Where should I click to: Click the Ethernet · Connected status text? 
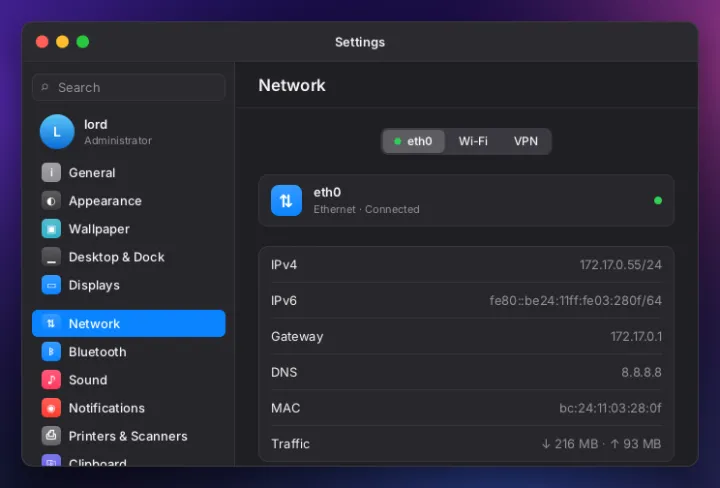(x=366, y=209)
